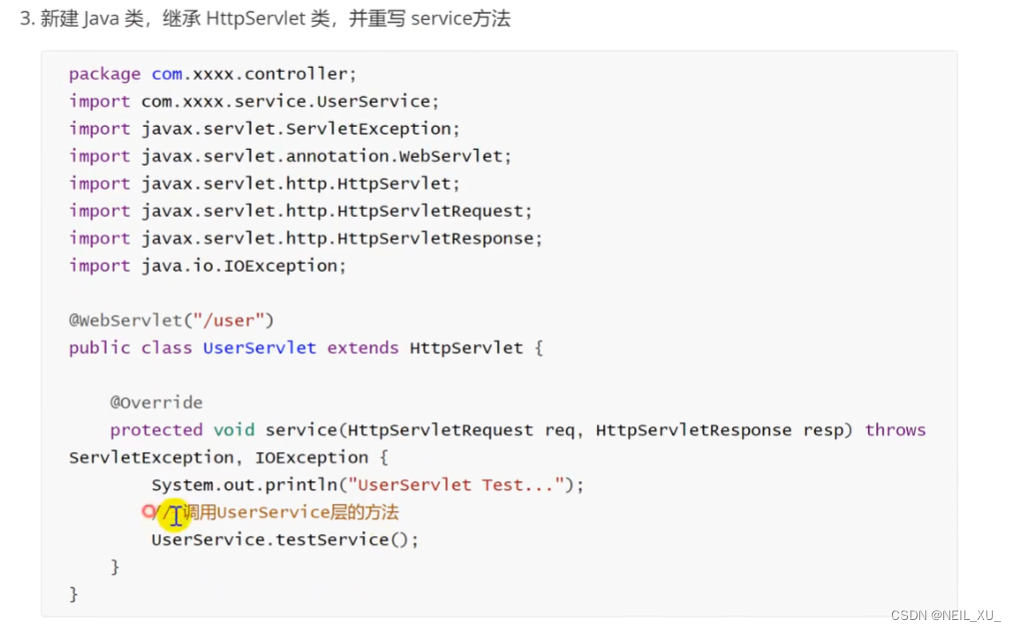Viewport: 1016px width, 631px height.
Task: Click the import com.xxxx.service.UserService line
Action: [x=254, y=102]
